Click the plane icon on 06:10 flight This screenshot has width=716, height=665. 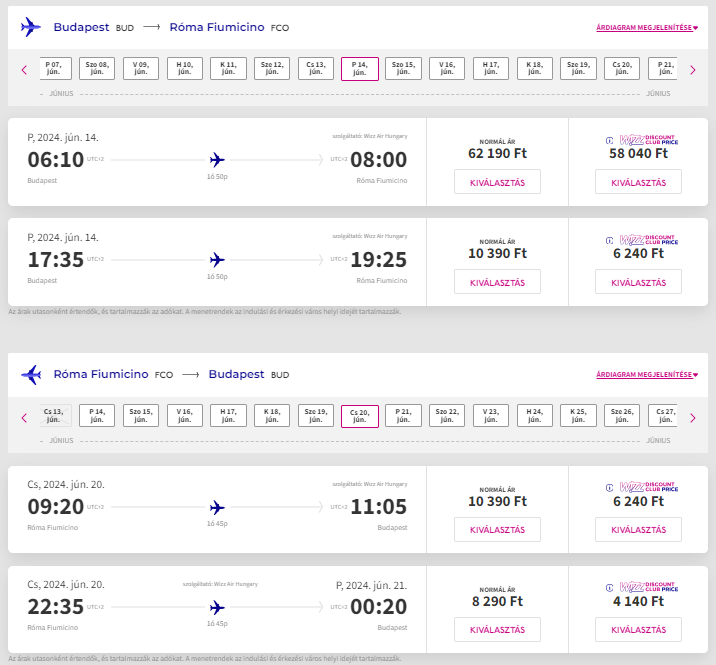217,160
